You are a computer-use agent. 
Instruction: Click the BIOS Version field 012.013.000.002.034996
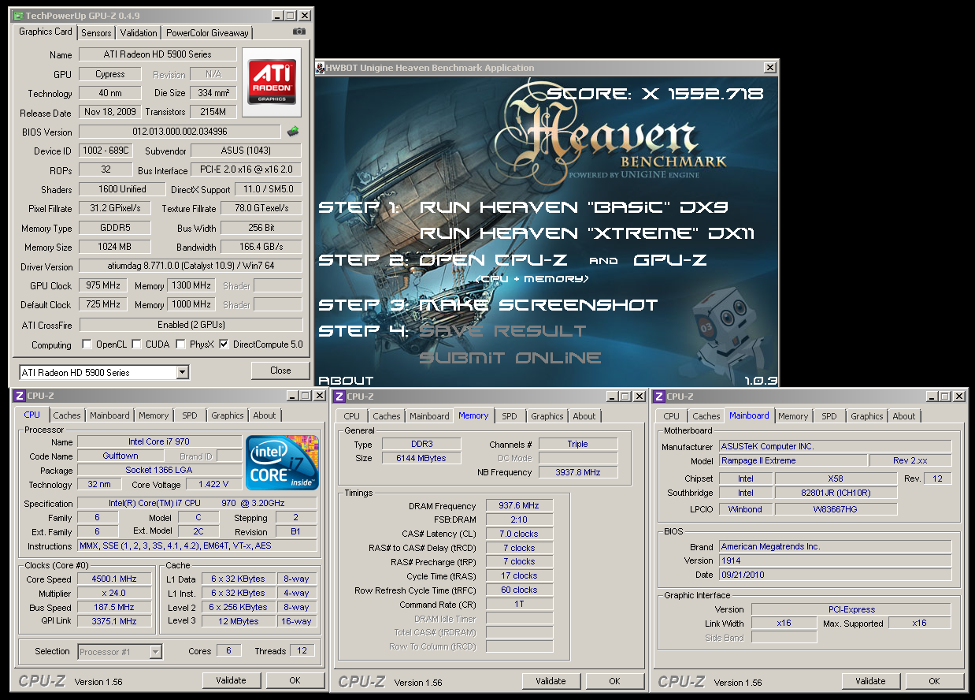point(180,132)
